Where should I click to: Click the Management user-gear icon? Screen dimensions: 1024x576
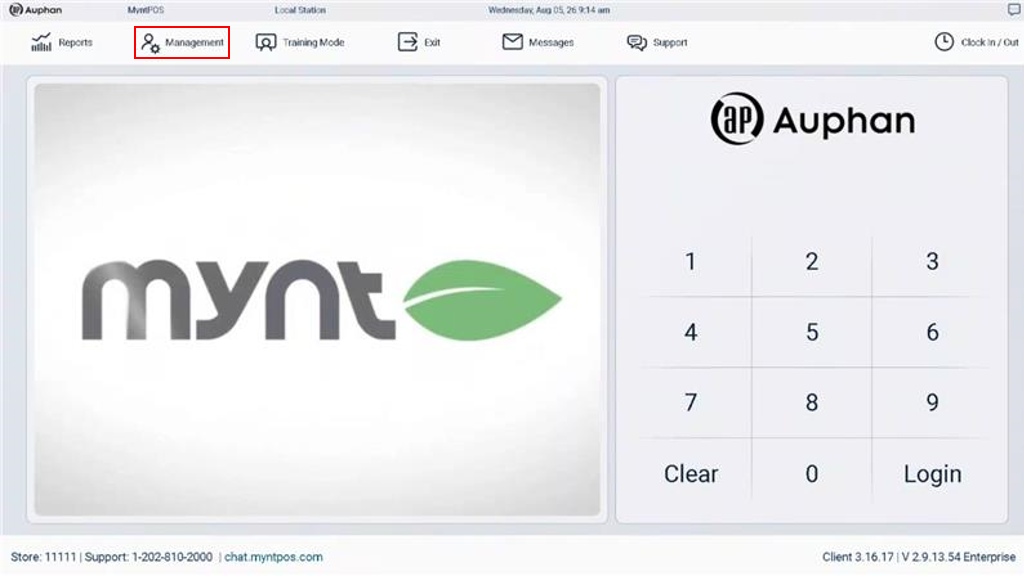[x=150, y=43]
